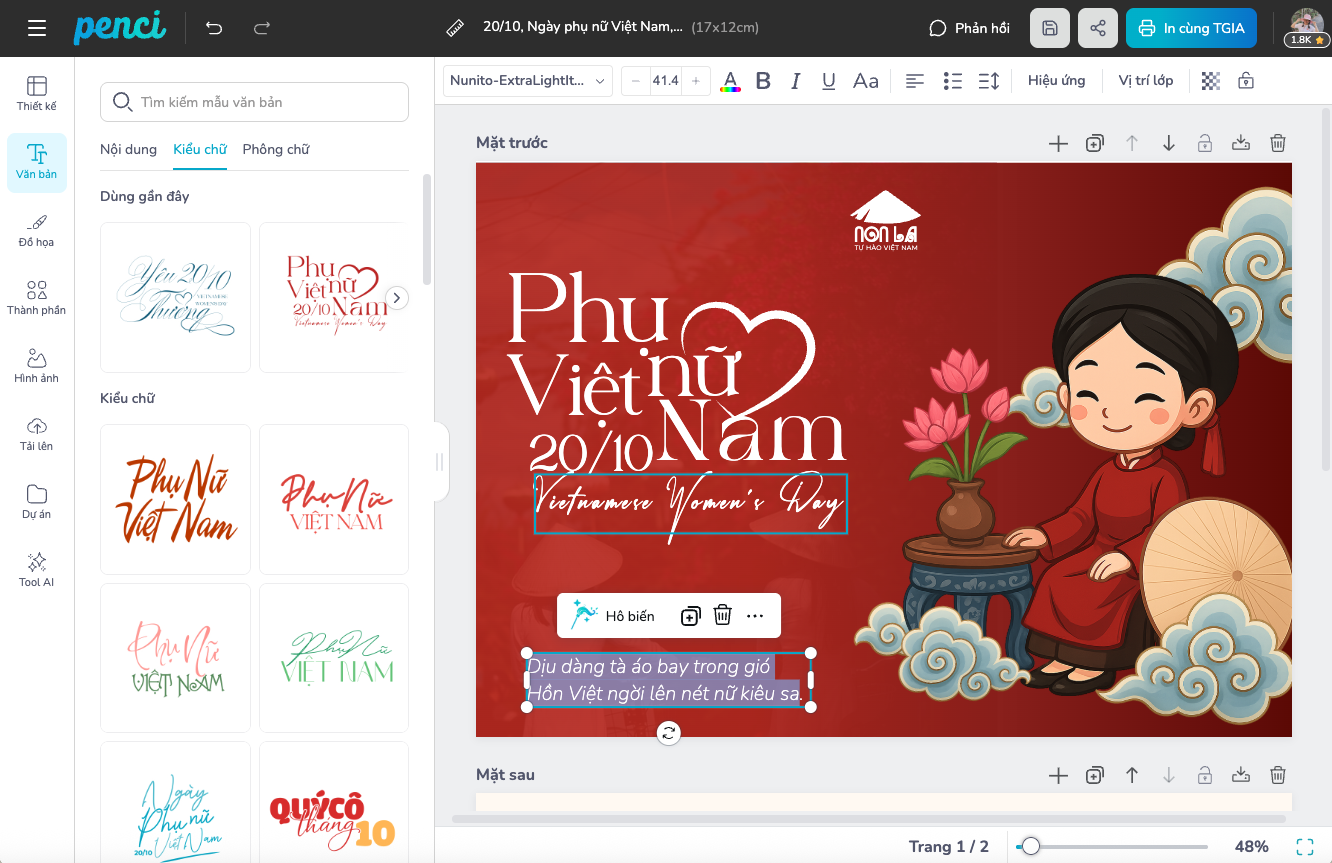
Task: Open the Tool AI sidebar panel
Action: pos(37,569)
